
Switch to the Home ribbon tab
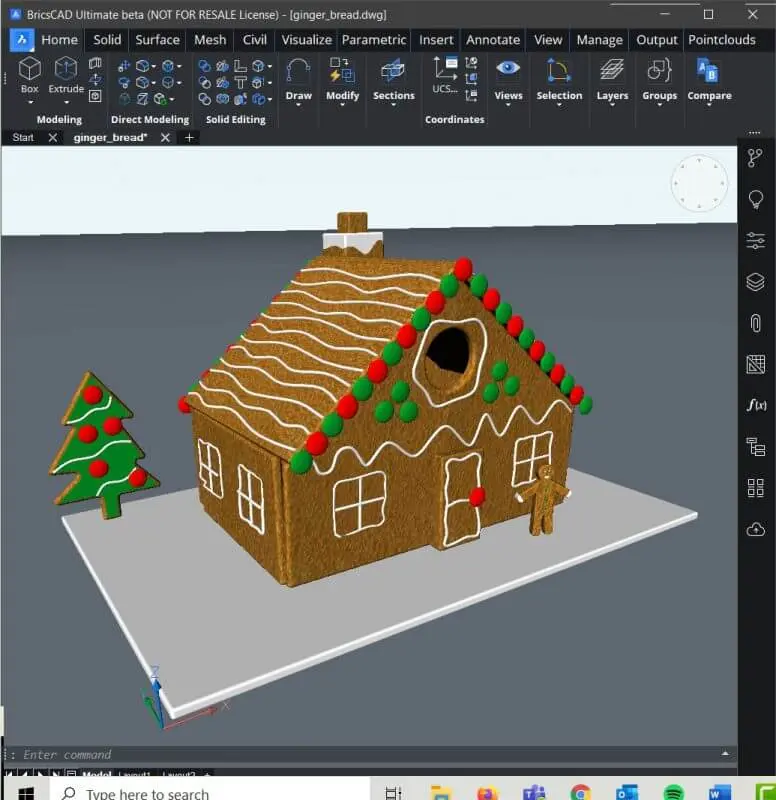click(x=60, y=40)
